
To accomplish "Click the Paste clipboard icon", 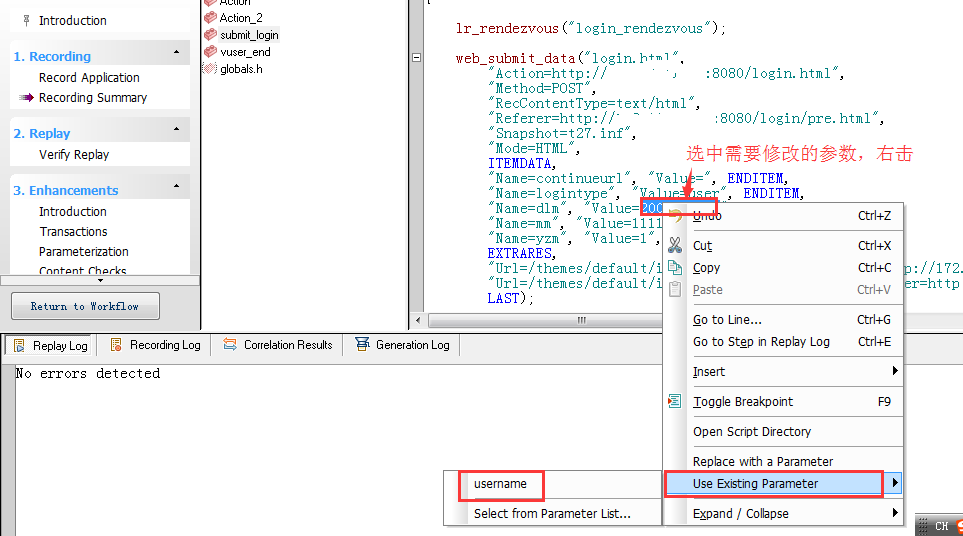I will 675,289.
